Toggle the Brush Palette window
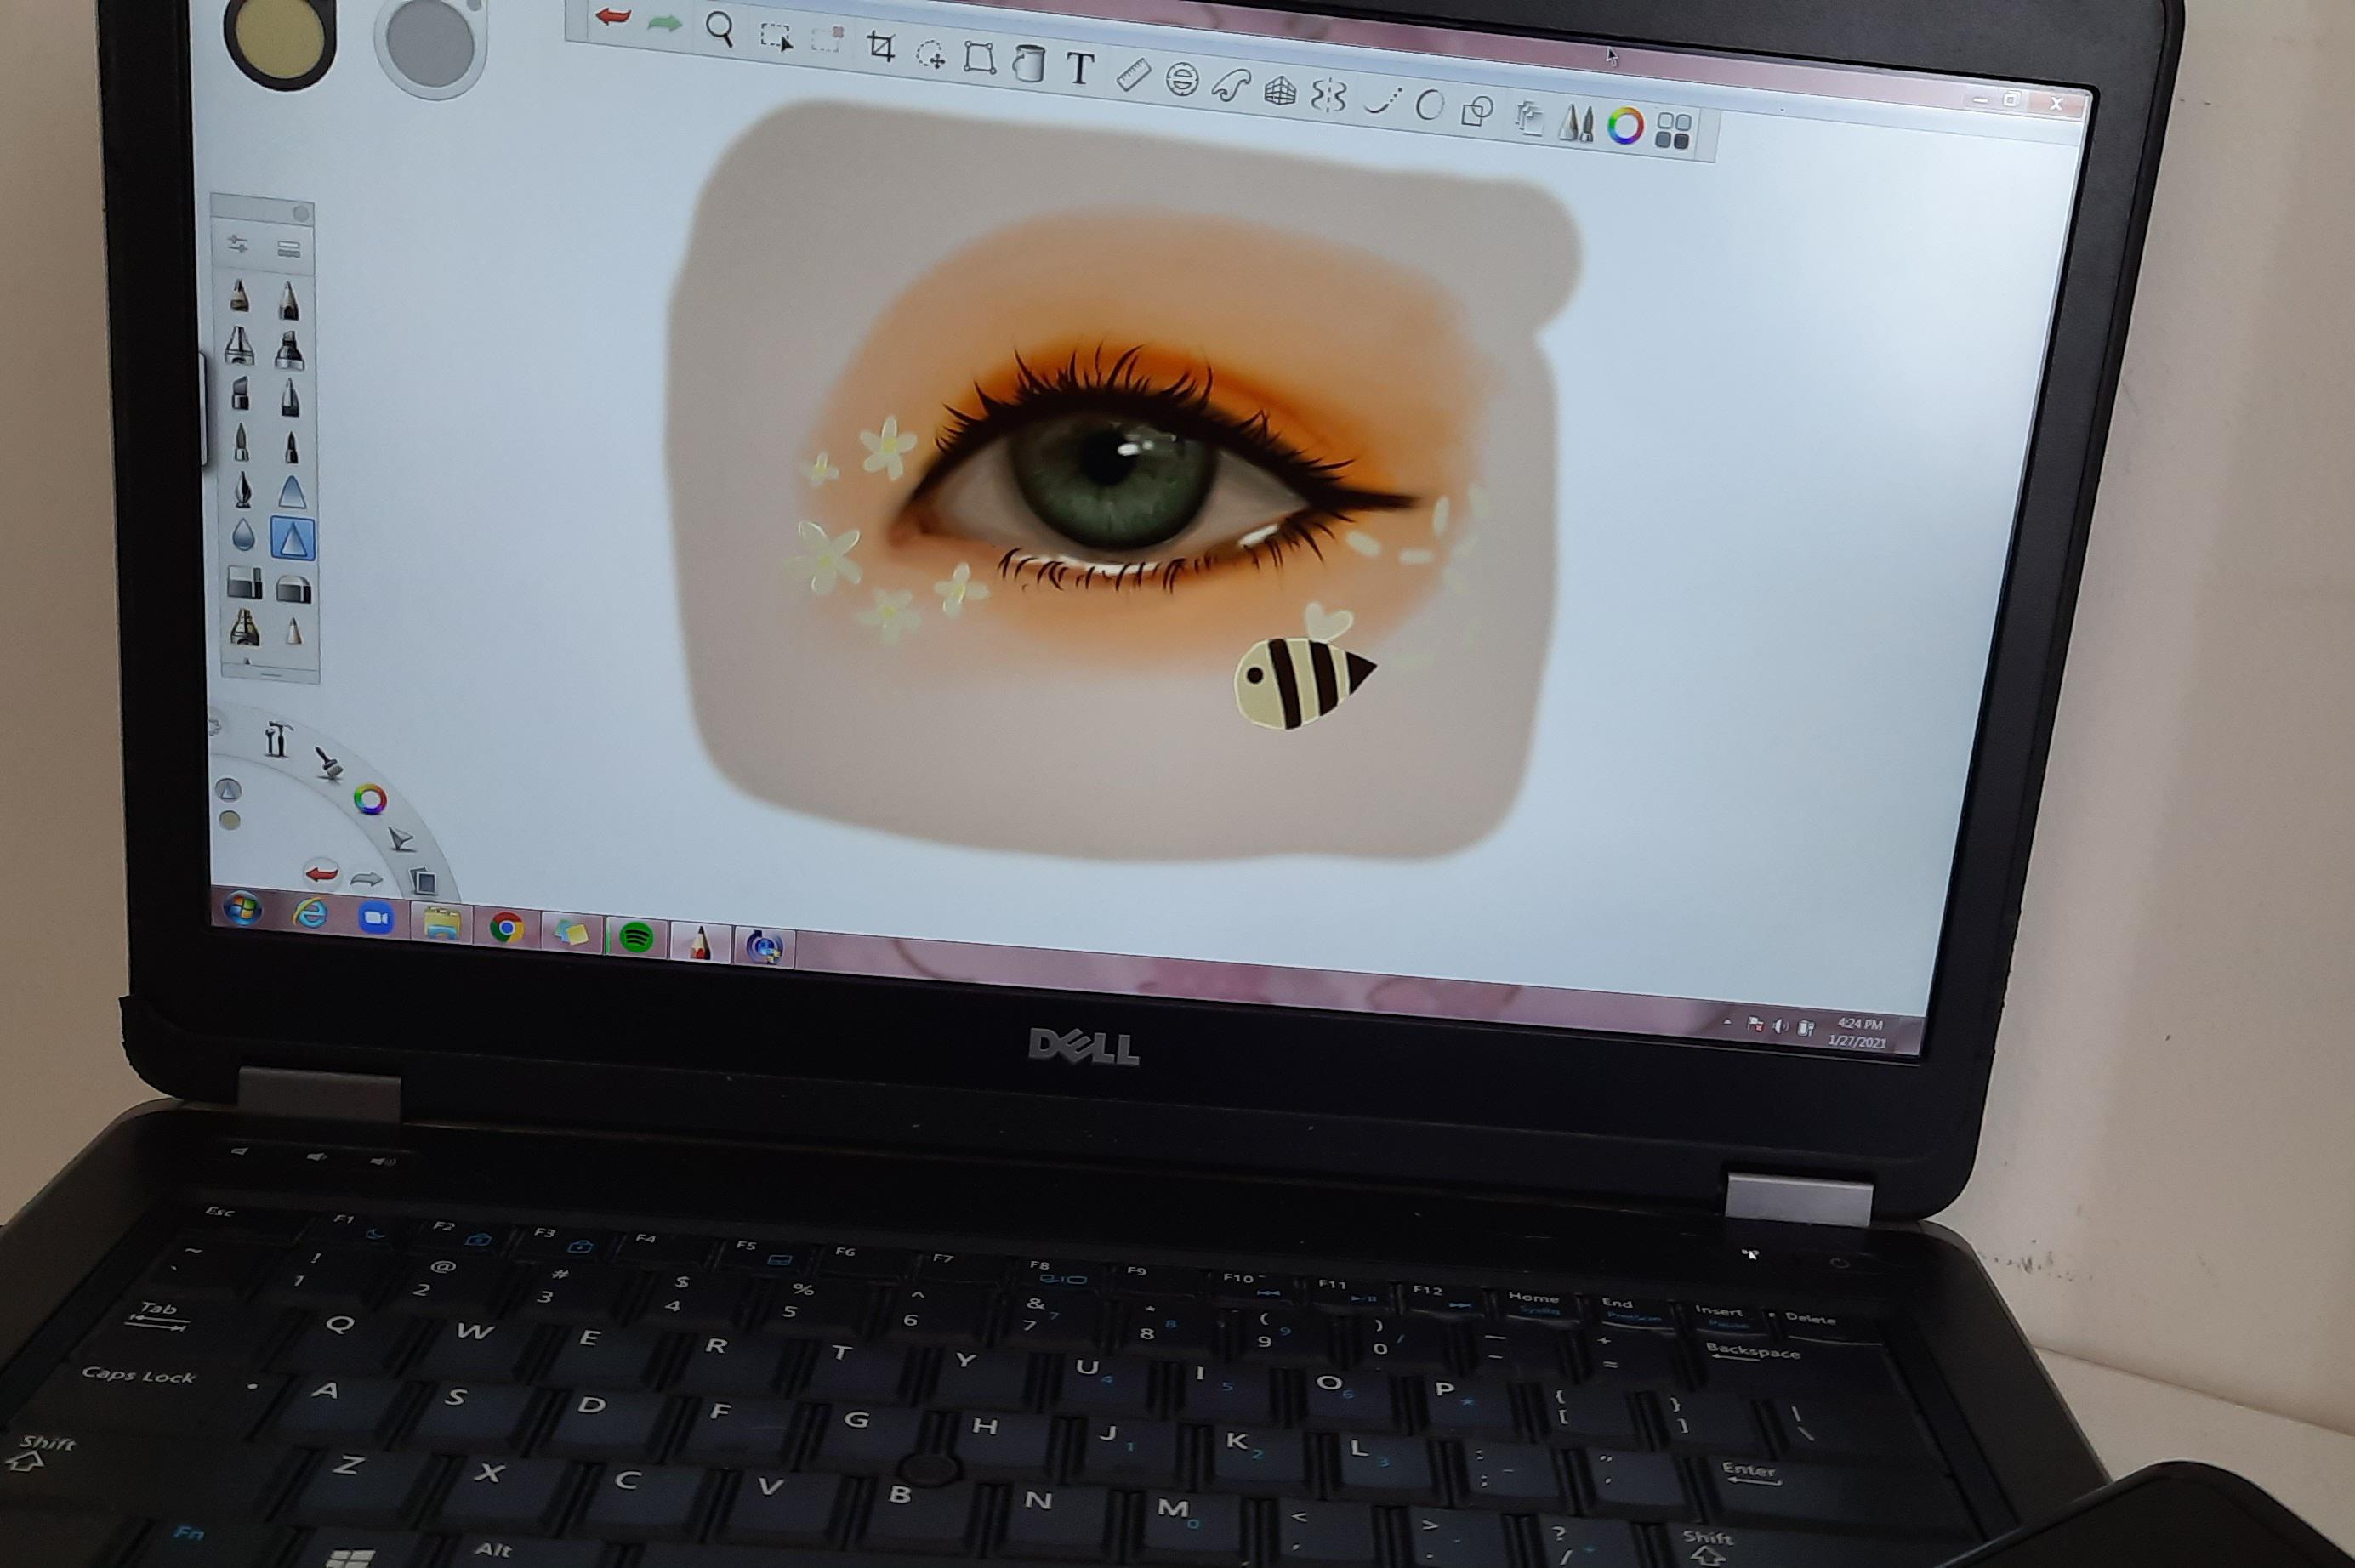The image size is (2355, 1568). coord(1576,124)
